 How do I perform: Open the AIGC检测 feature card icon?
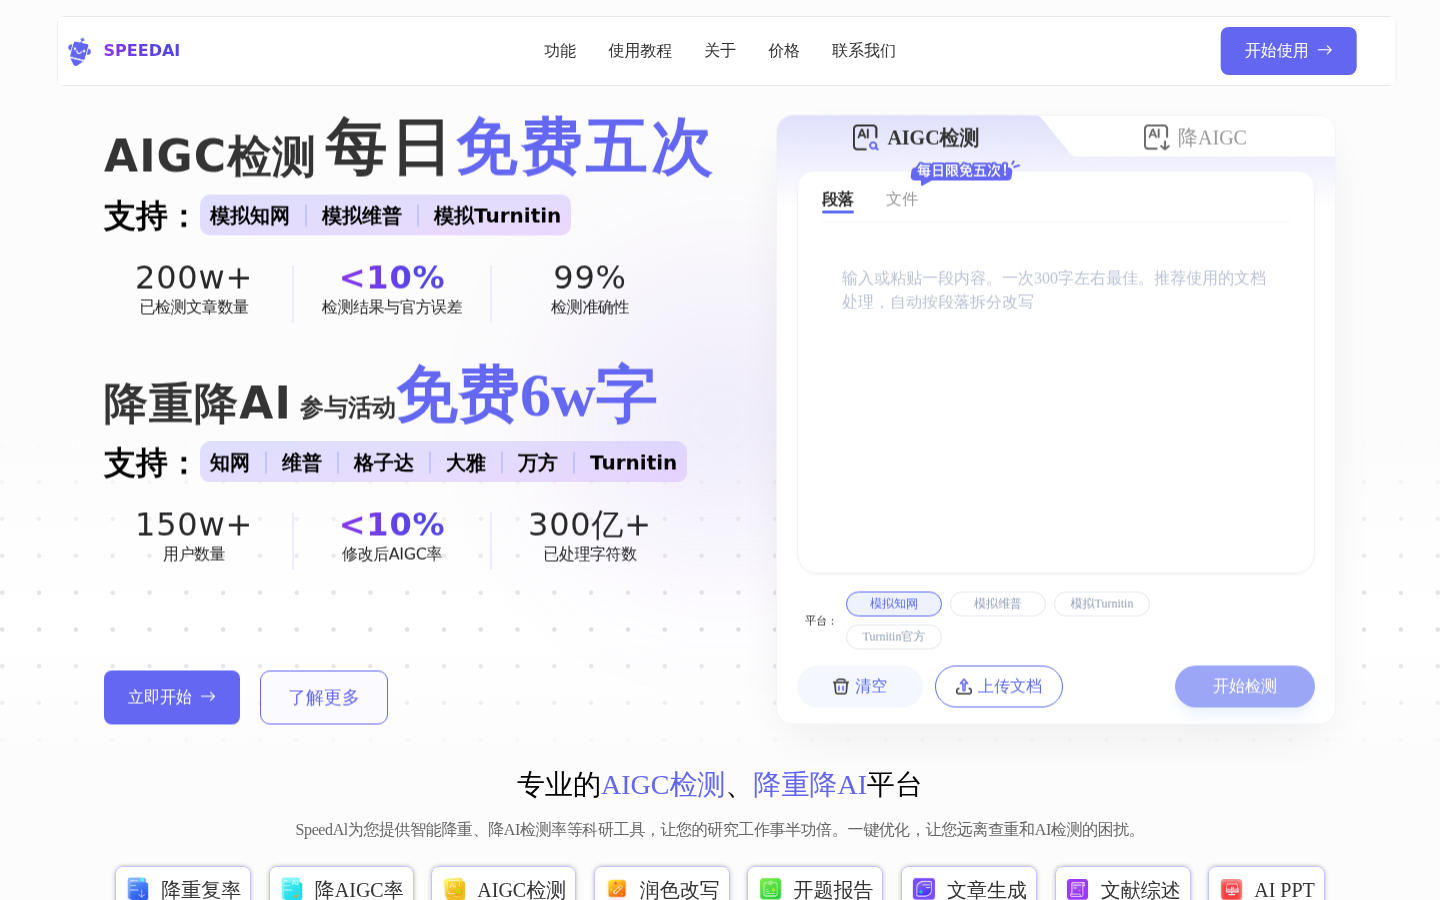pos(455,889)
